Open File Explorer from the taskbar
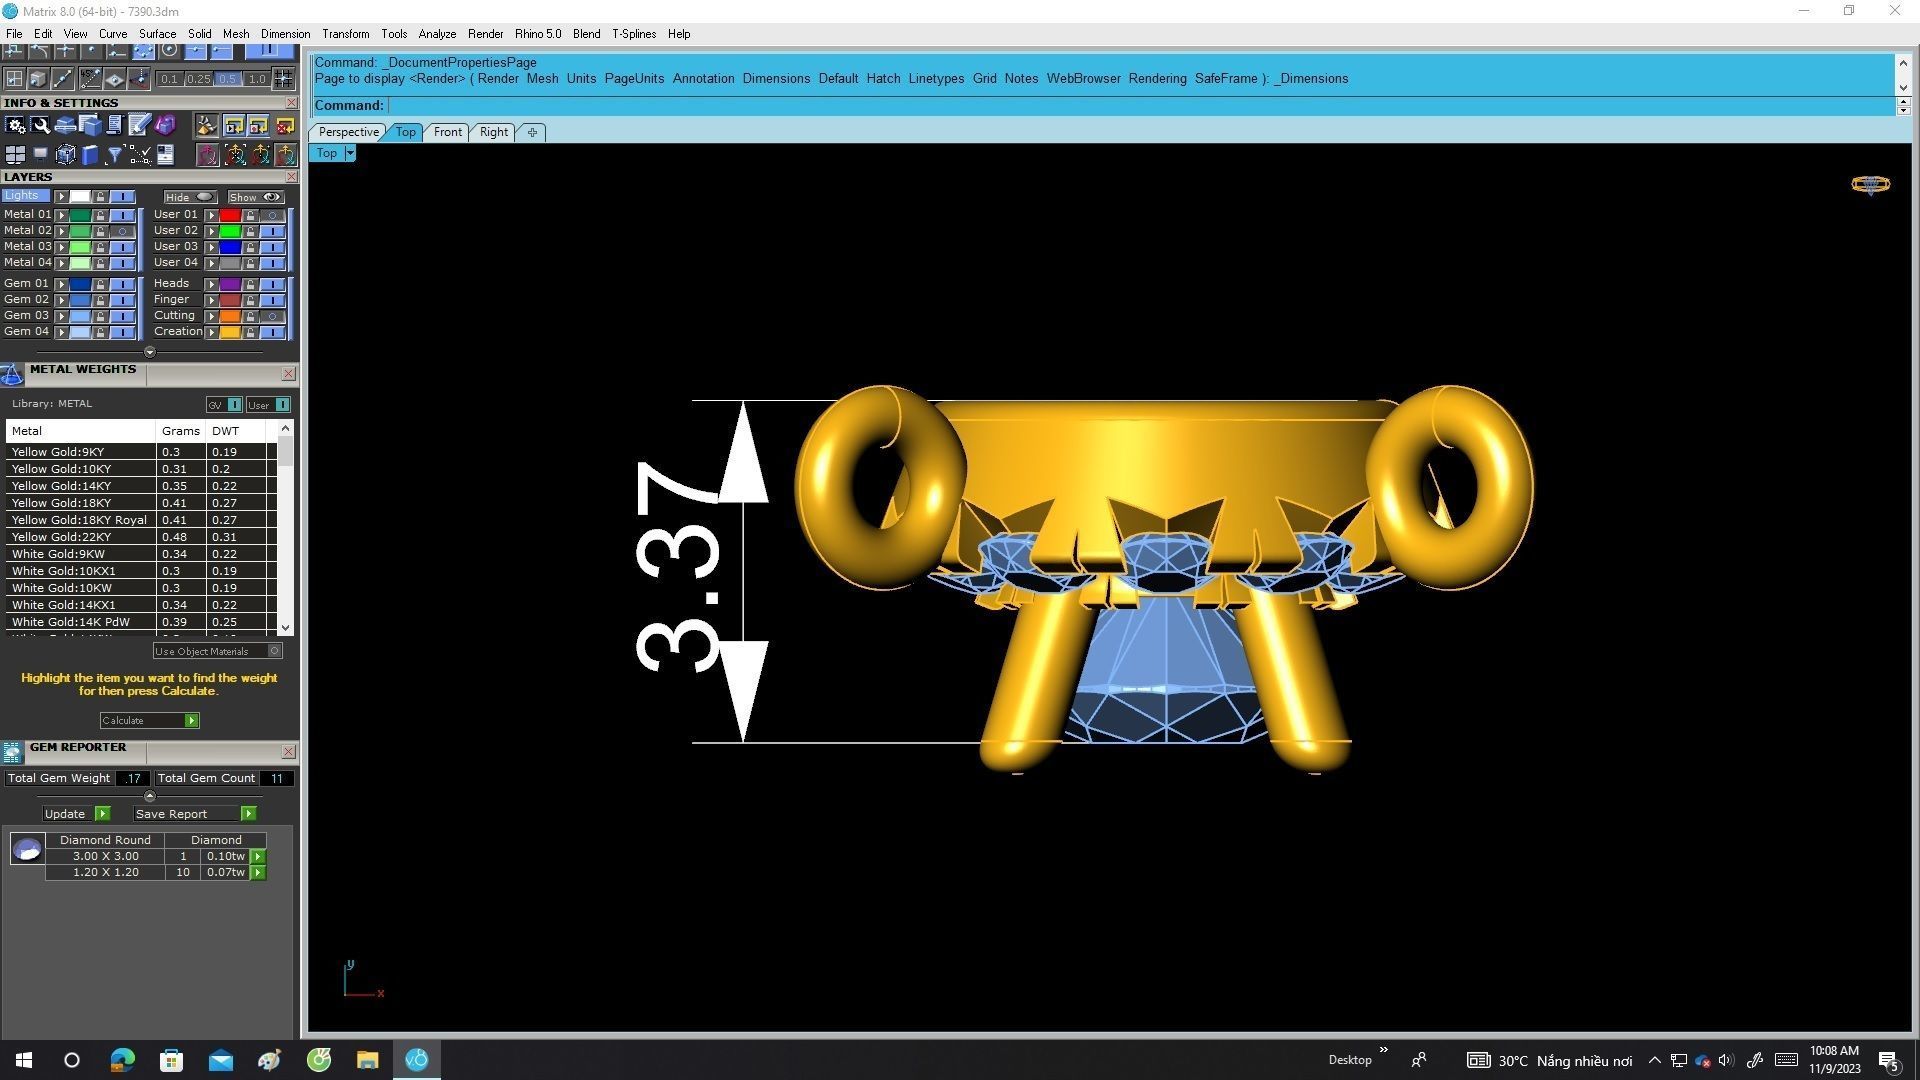Image resolution: width=1920 pixels, height=1080 pixels. (x=367, y=1060)
